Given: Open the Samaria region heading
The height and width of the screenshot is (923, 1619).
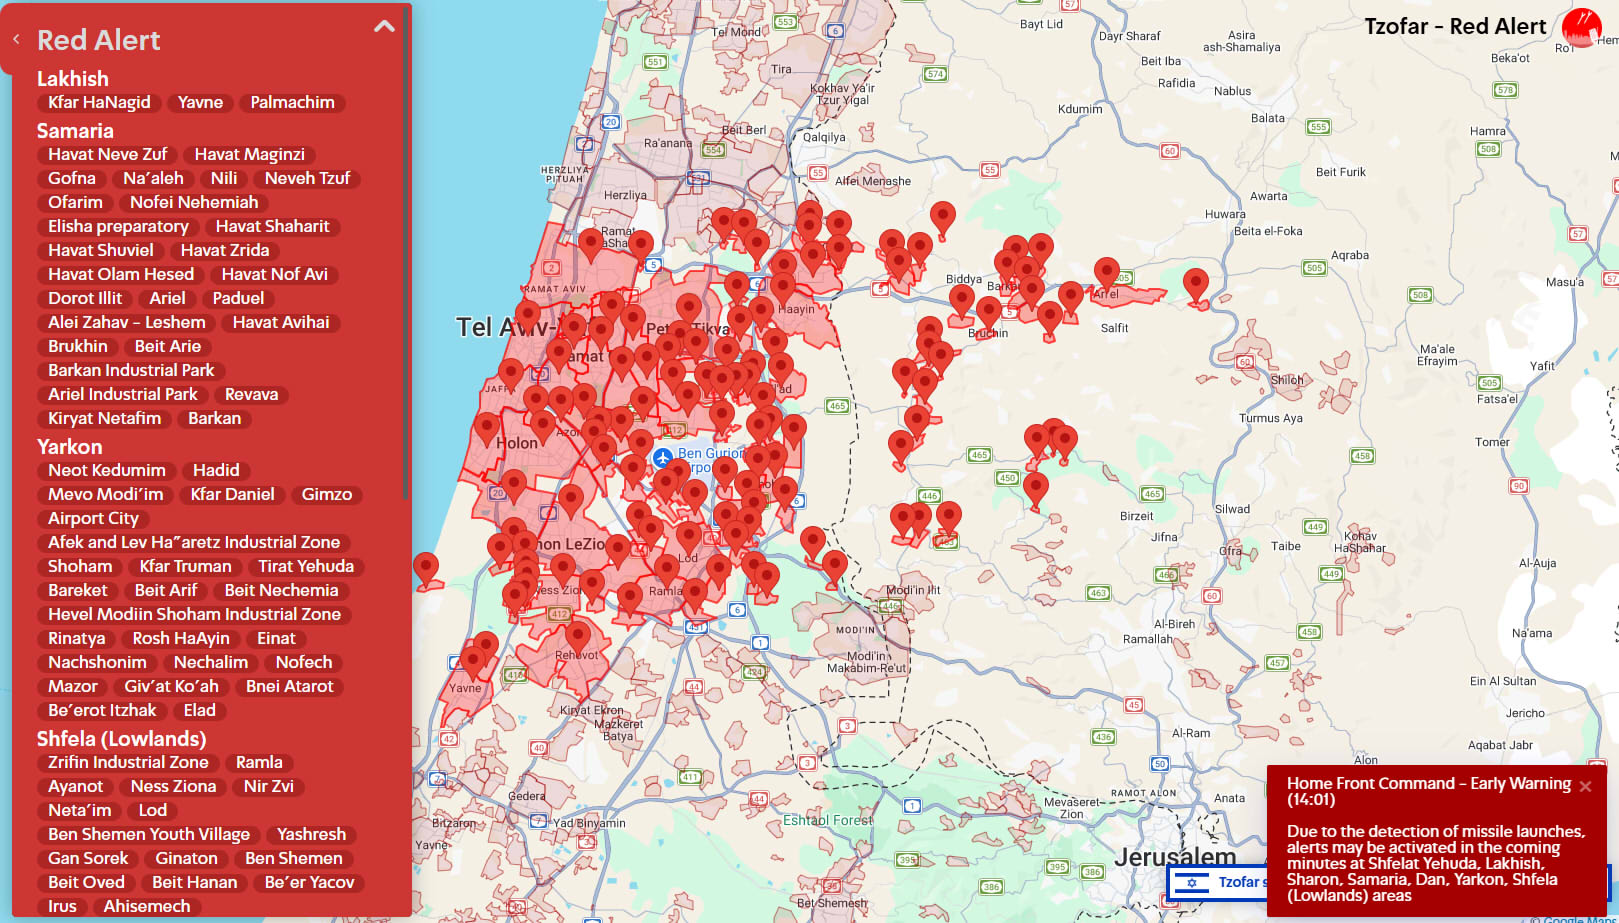Looking at the screenshot, I should click(75, 131).
